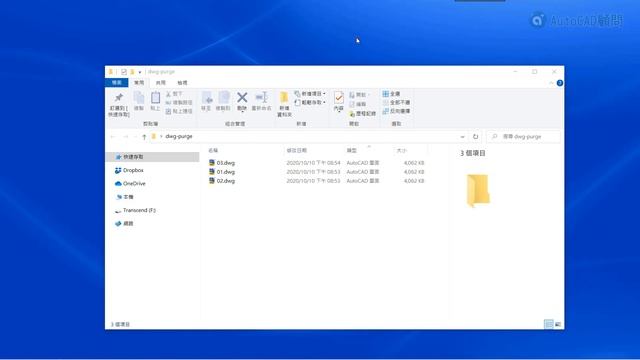The image size is (640, 360).
Task: Click the Help question mark icon
Action: (x=560, y=83)
